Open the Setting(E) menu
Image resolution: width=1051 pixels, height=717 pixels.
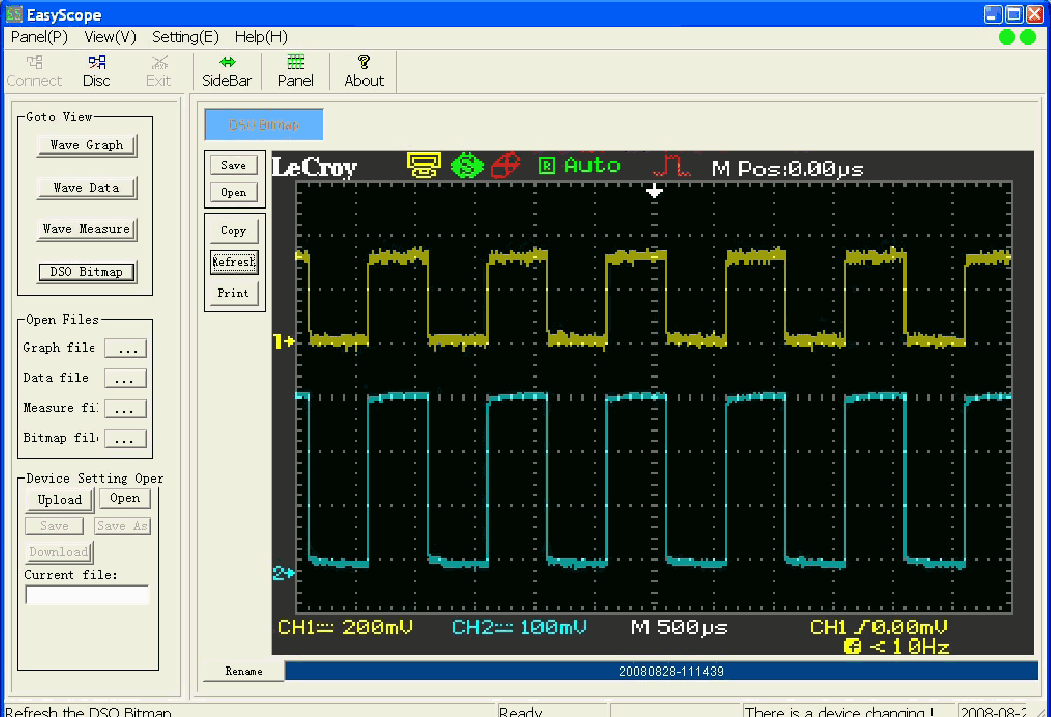[x=185, y=37]
